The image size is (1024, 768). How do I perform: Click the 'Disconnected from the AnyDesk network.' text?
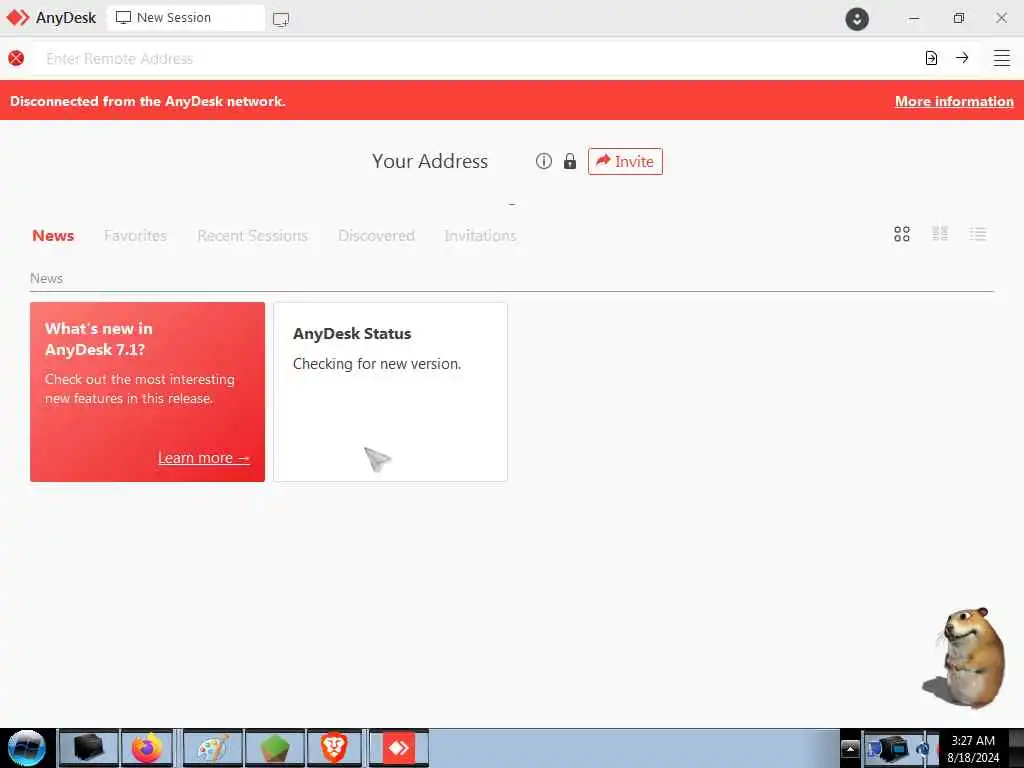[x=148, y=101]
